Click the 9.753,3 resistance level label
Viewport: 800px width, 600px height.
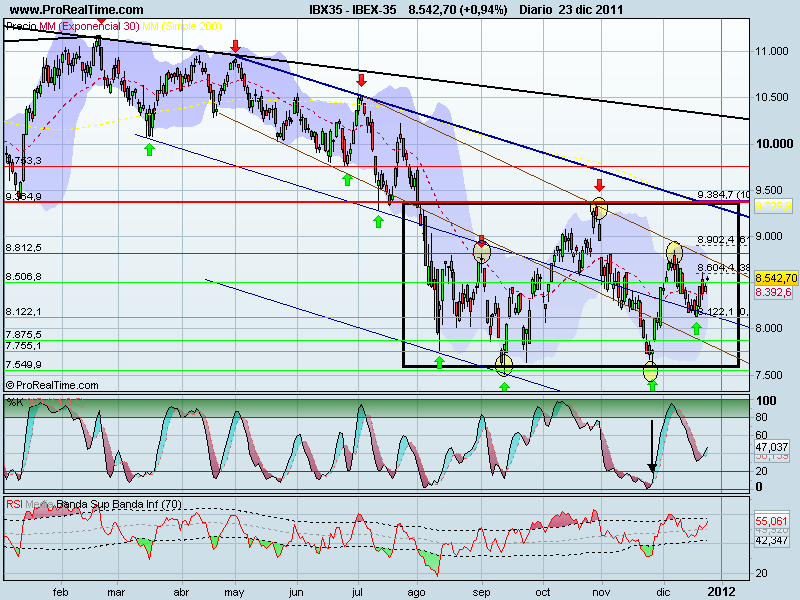coord(23,161)
